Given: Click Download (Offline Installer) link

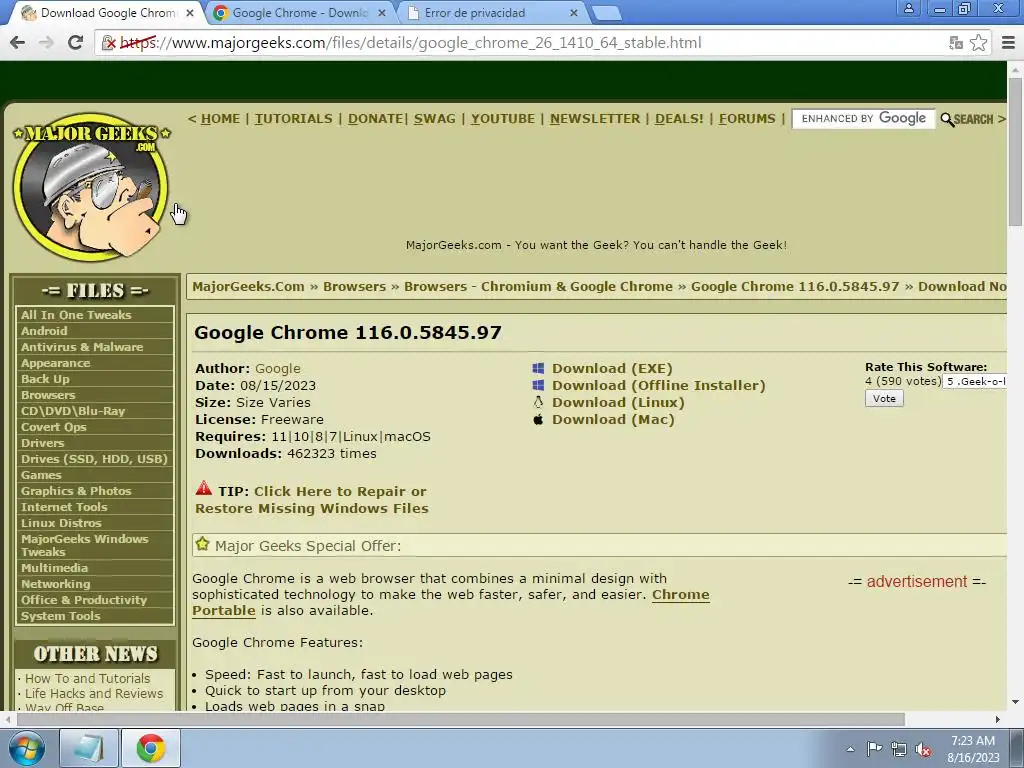Looking at the screenshot, I should (658, 385).
